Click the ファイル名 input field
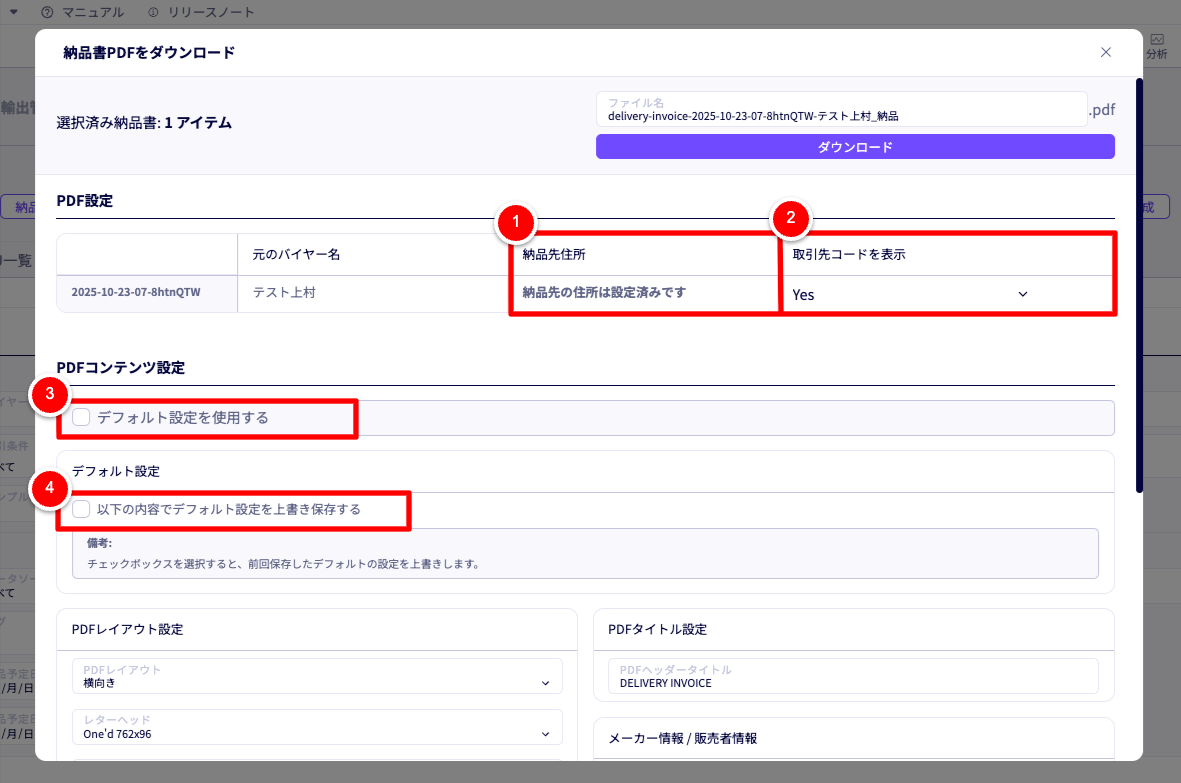This screenshot has width=1181, height=783. [840, 110]
